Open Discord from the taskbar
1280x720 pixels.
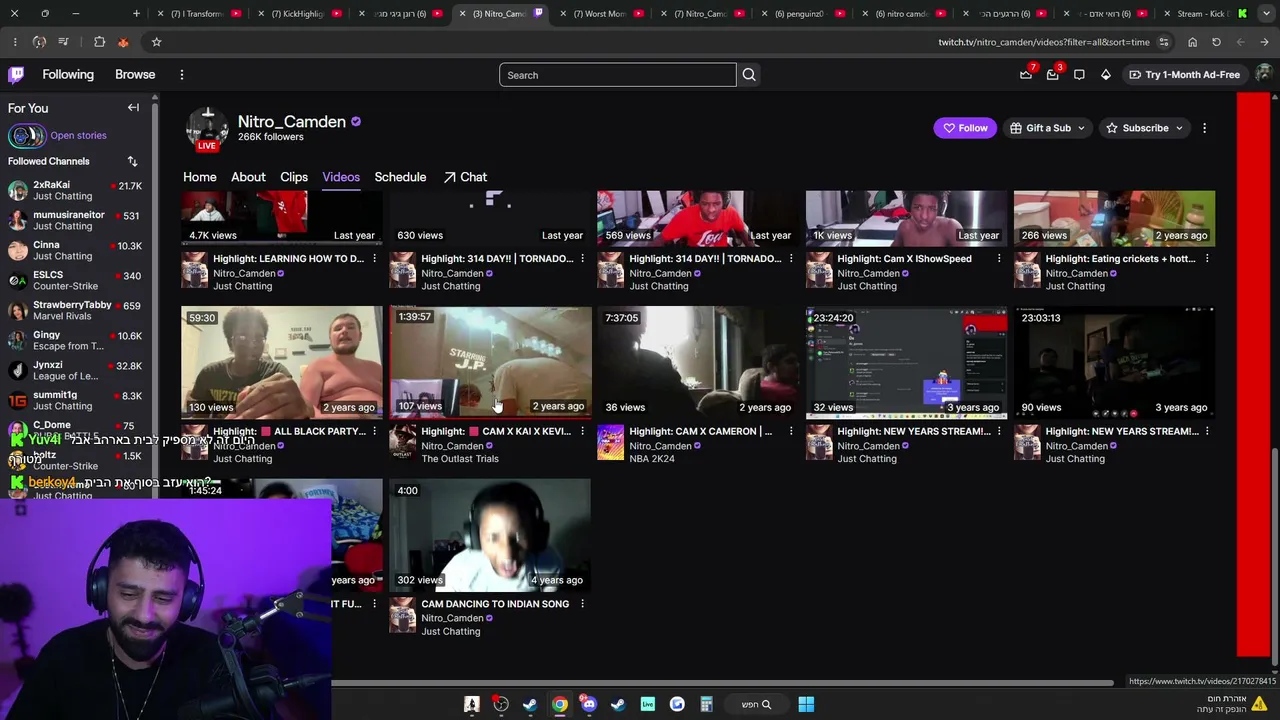(x=588, y=704)
